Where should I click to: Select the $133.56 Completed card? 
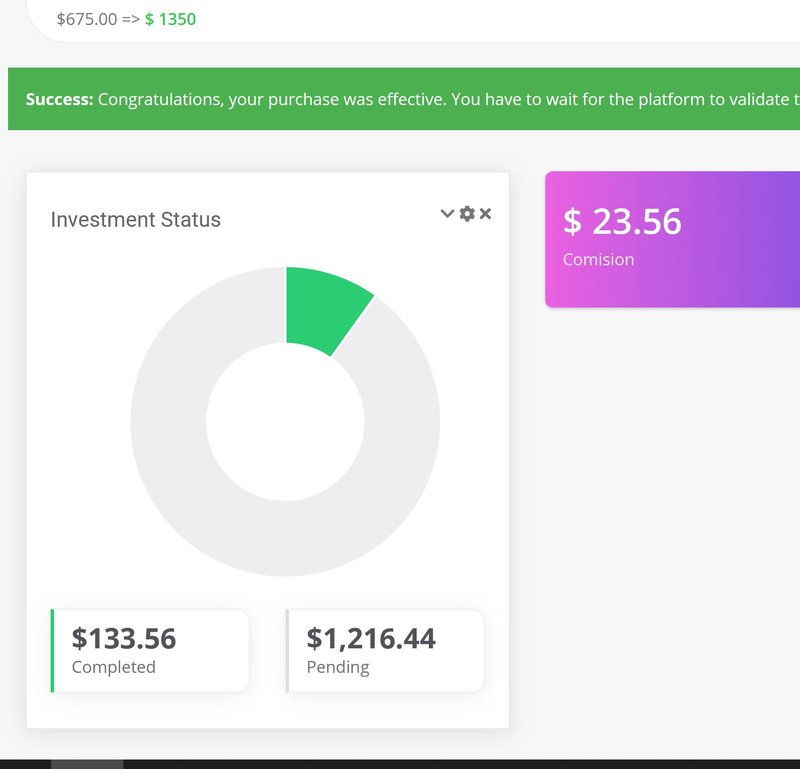[x=150, y=650]
